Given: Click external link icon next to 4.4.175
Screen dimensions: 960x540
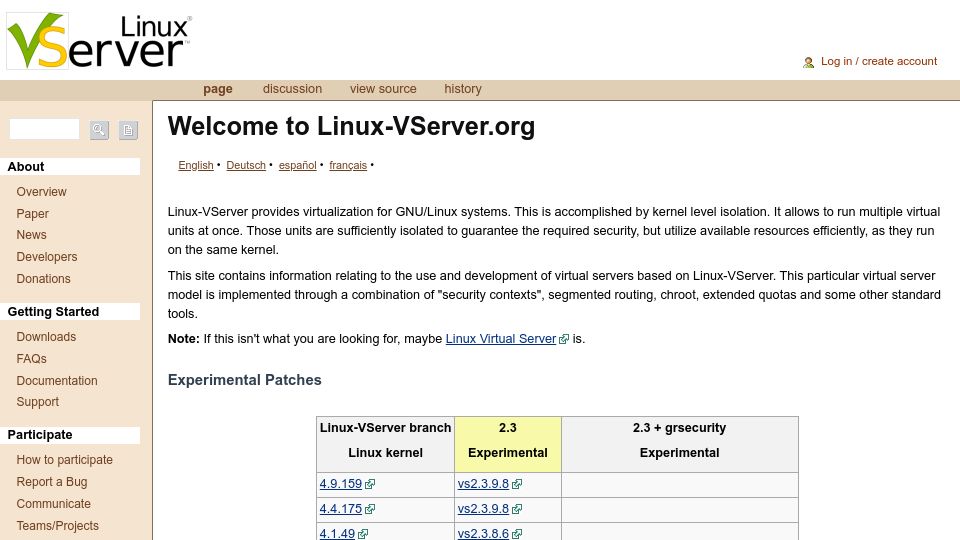Looking at the screenshot, I should click(x=370, y=509).
